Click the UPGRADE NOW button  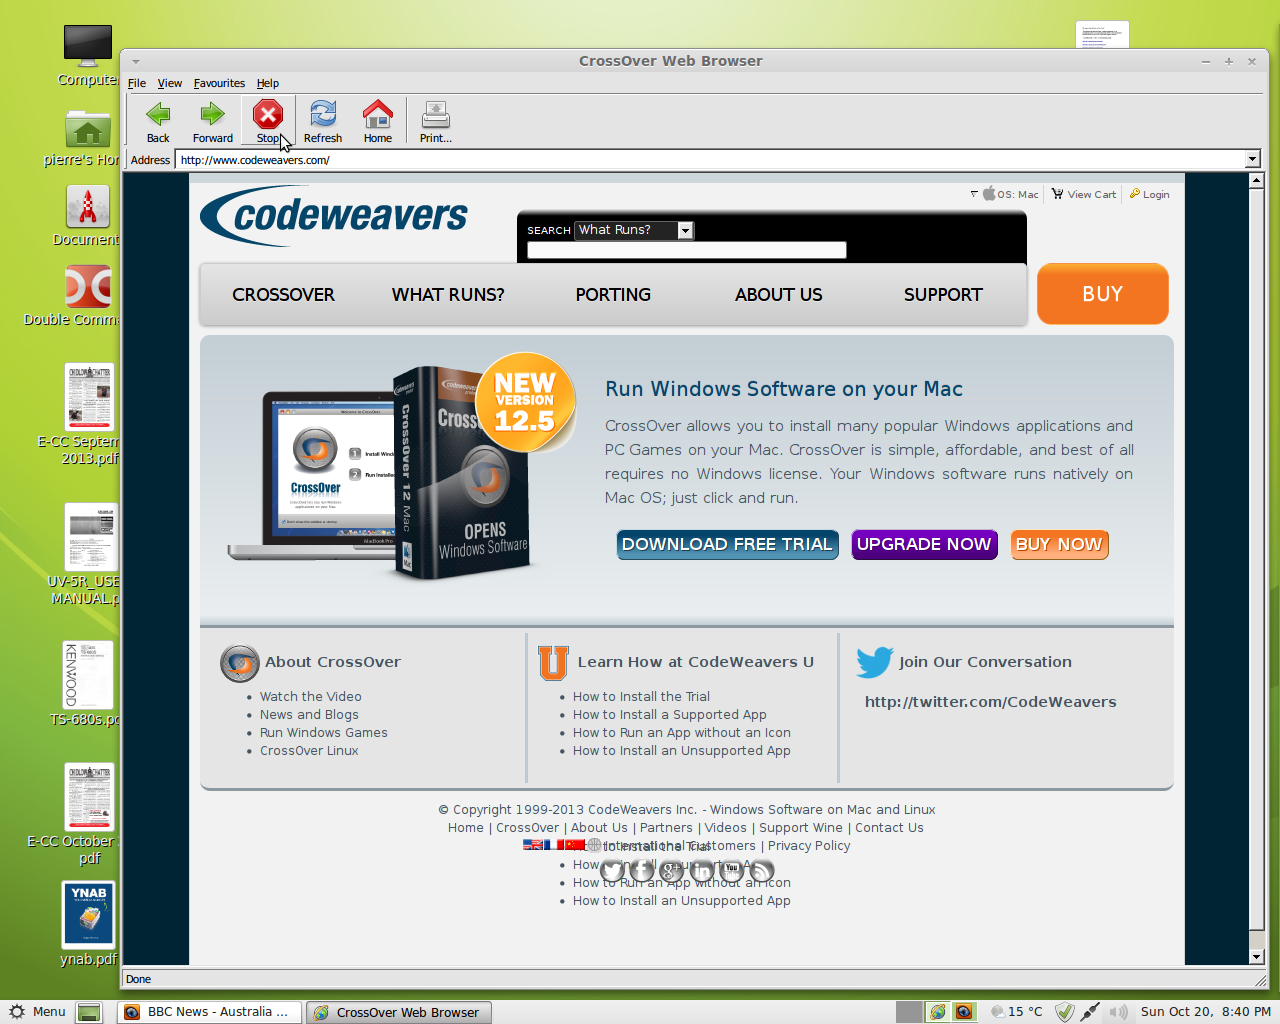pos(924,544)
